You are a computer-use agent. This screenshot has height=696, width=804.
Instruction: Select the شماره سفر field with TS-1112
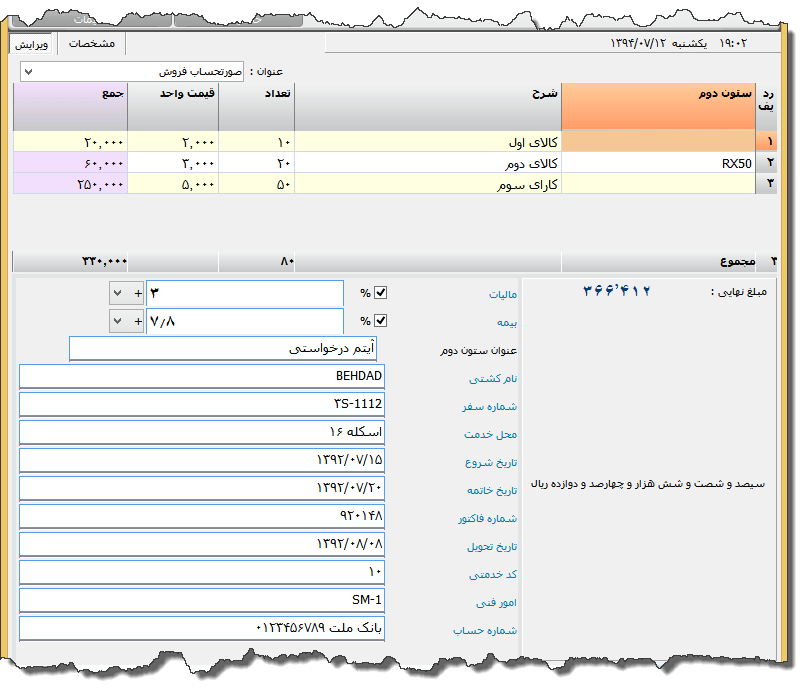201,404
